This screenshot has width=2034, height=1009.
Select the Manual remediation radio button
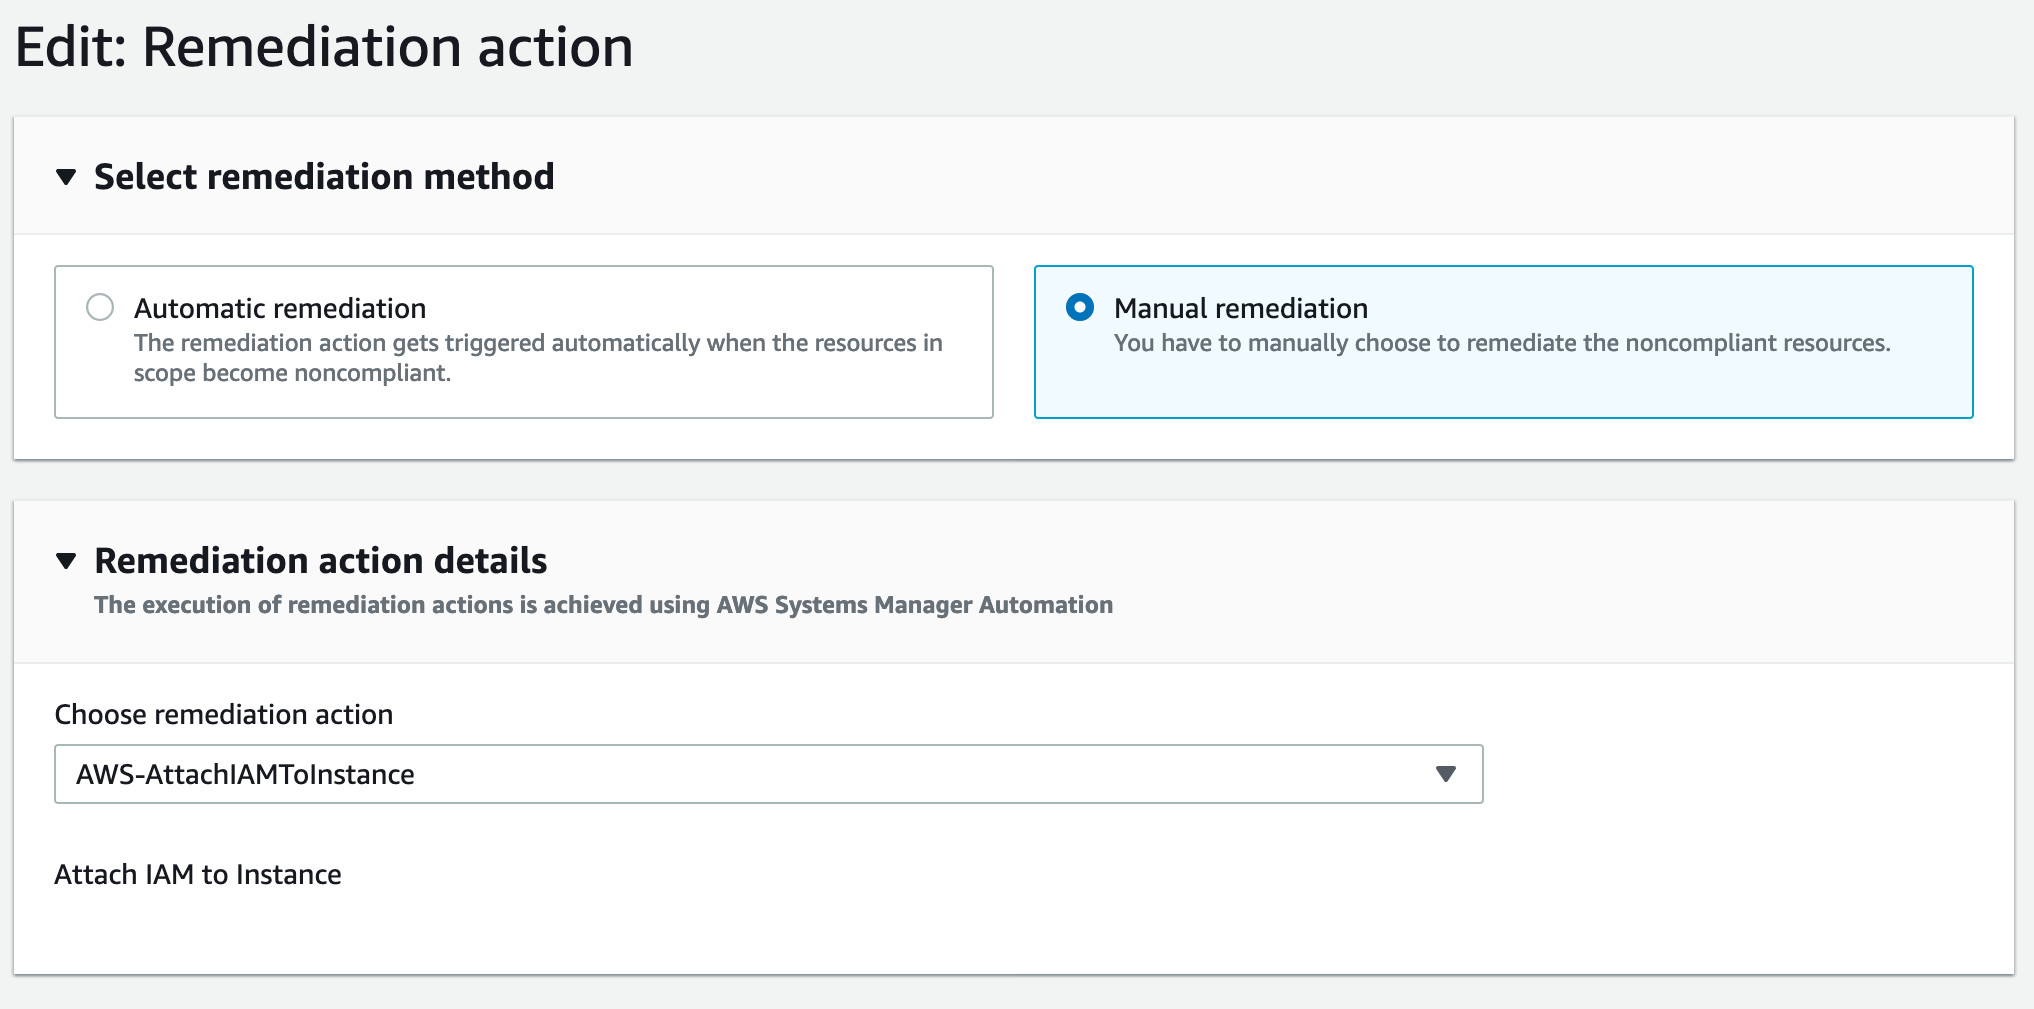click(x=1080, y=307)
